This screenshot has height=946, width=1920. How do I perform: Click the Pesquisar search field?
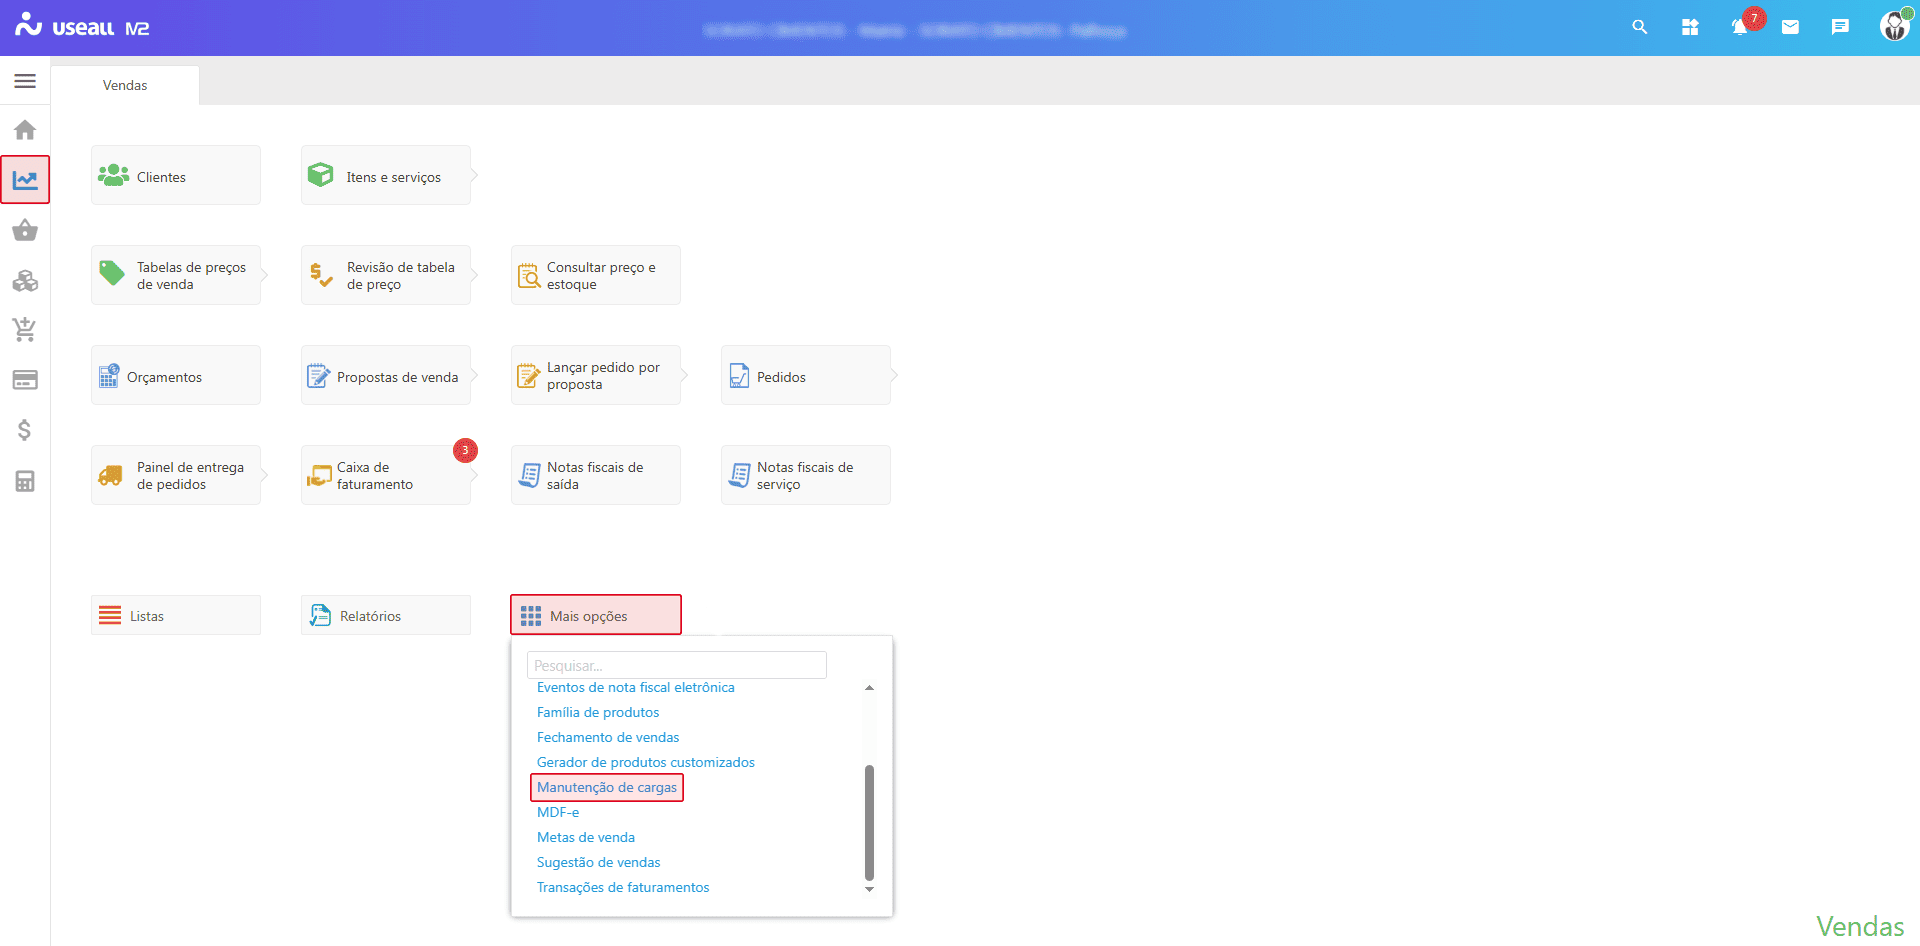coord(676,665)
